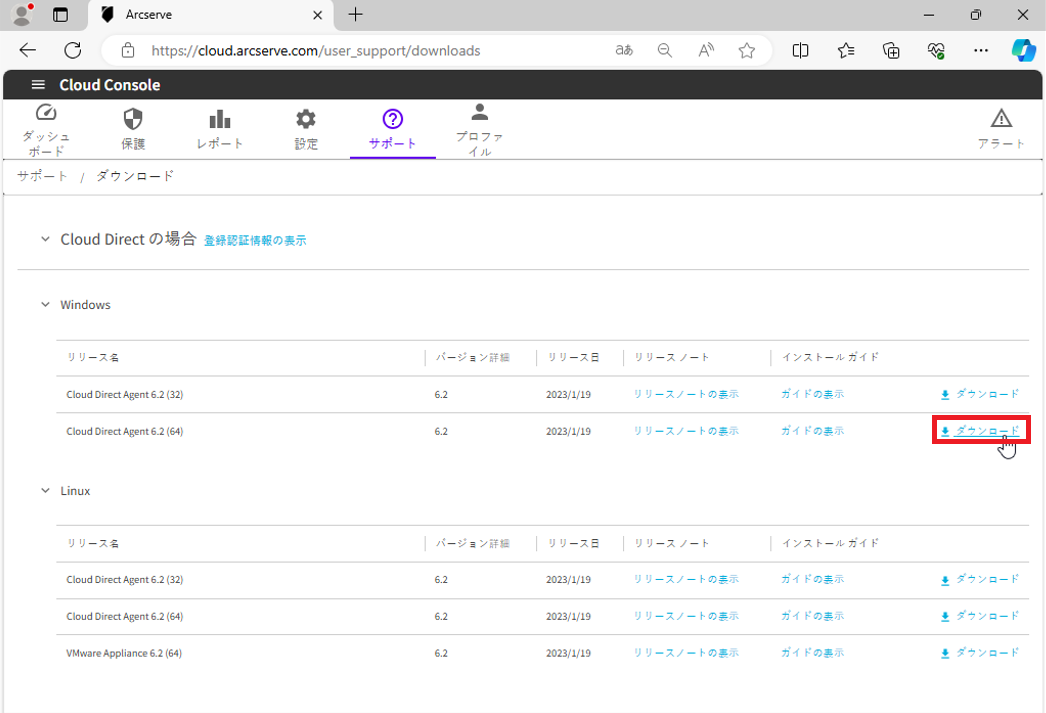Open the プロファイル person icon
Viewport: 1046px width, 713px height.
[480, 113]
